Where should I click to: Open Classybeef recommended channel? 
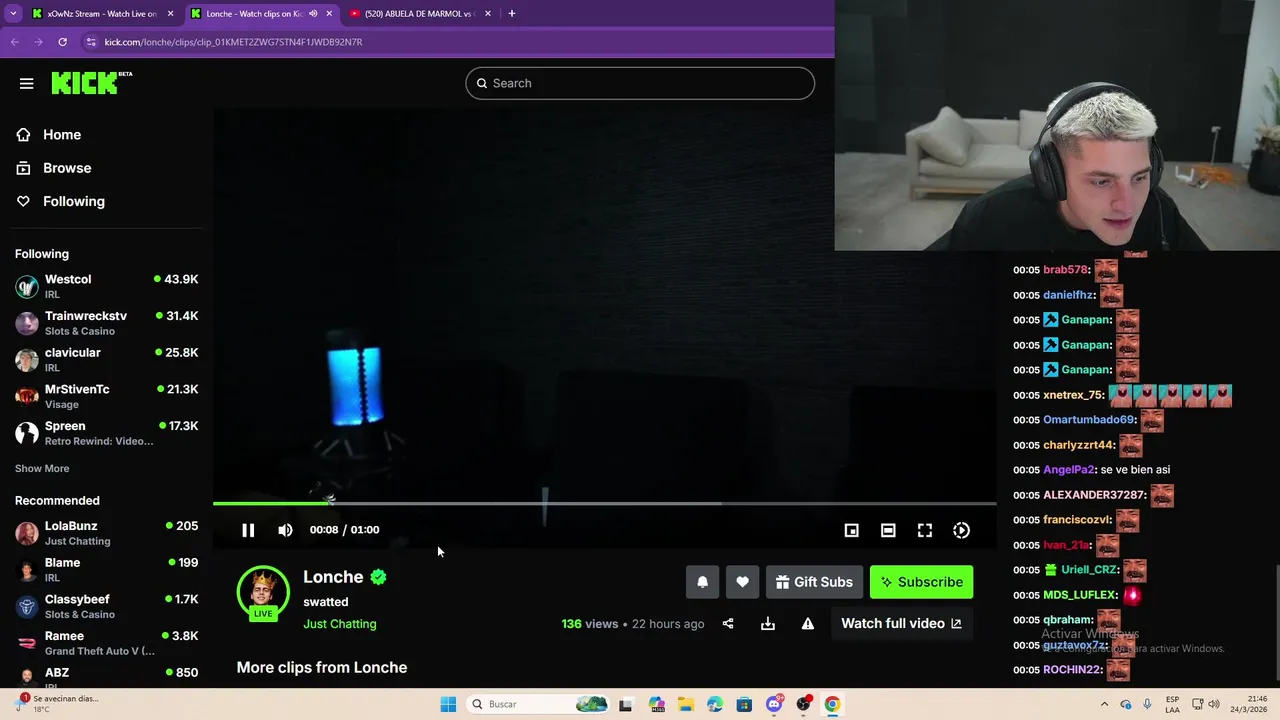coord(106,606)
